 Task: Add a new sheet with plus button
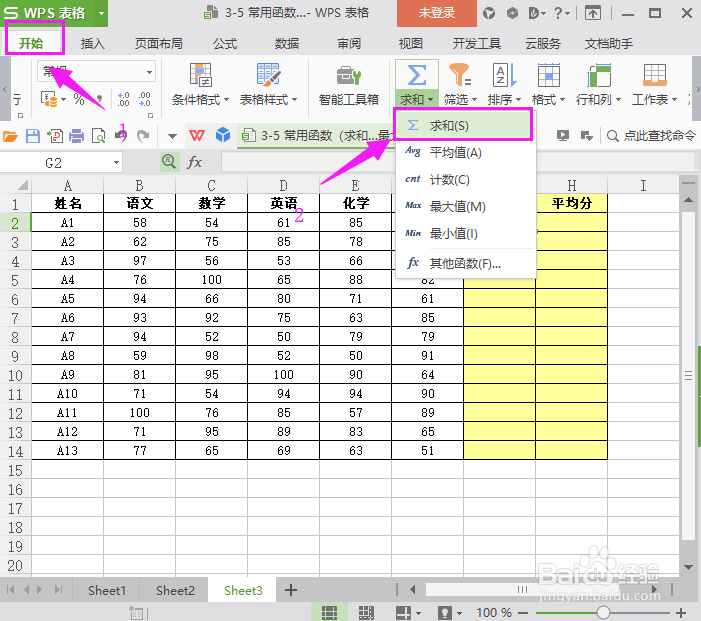click(x=291, y=590)
